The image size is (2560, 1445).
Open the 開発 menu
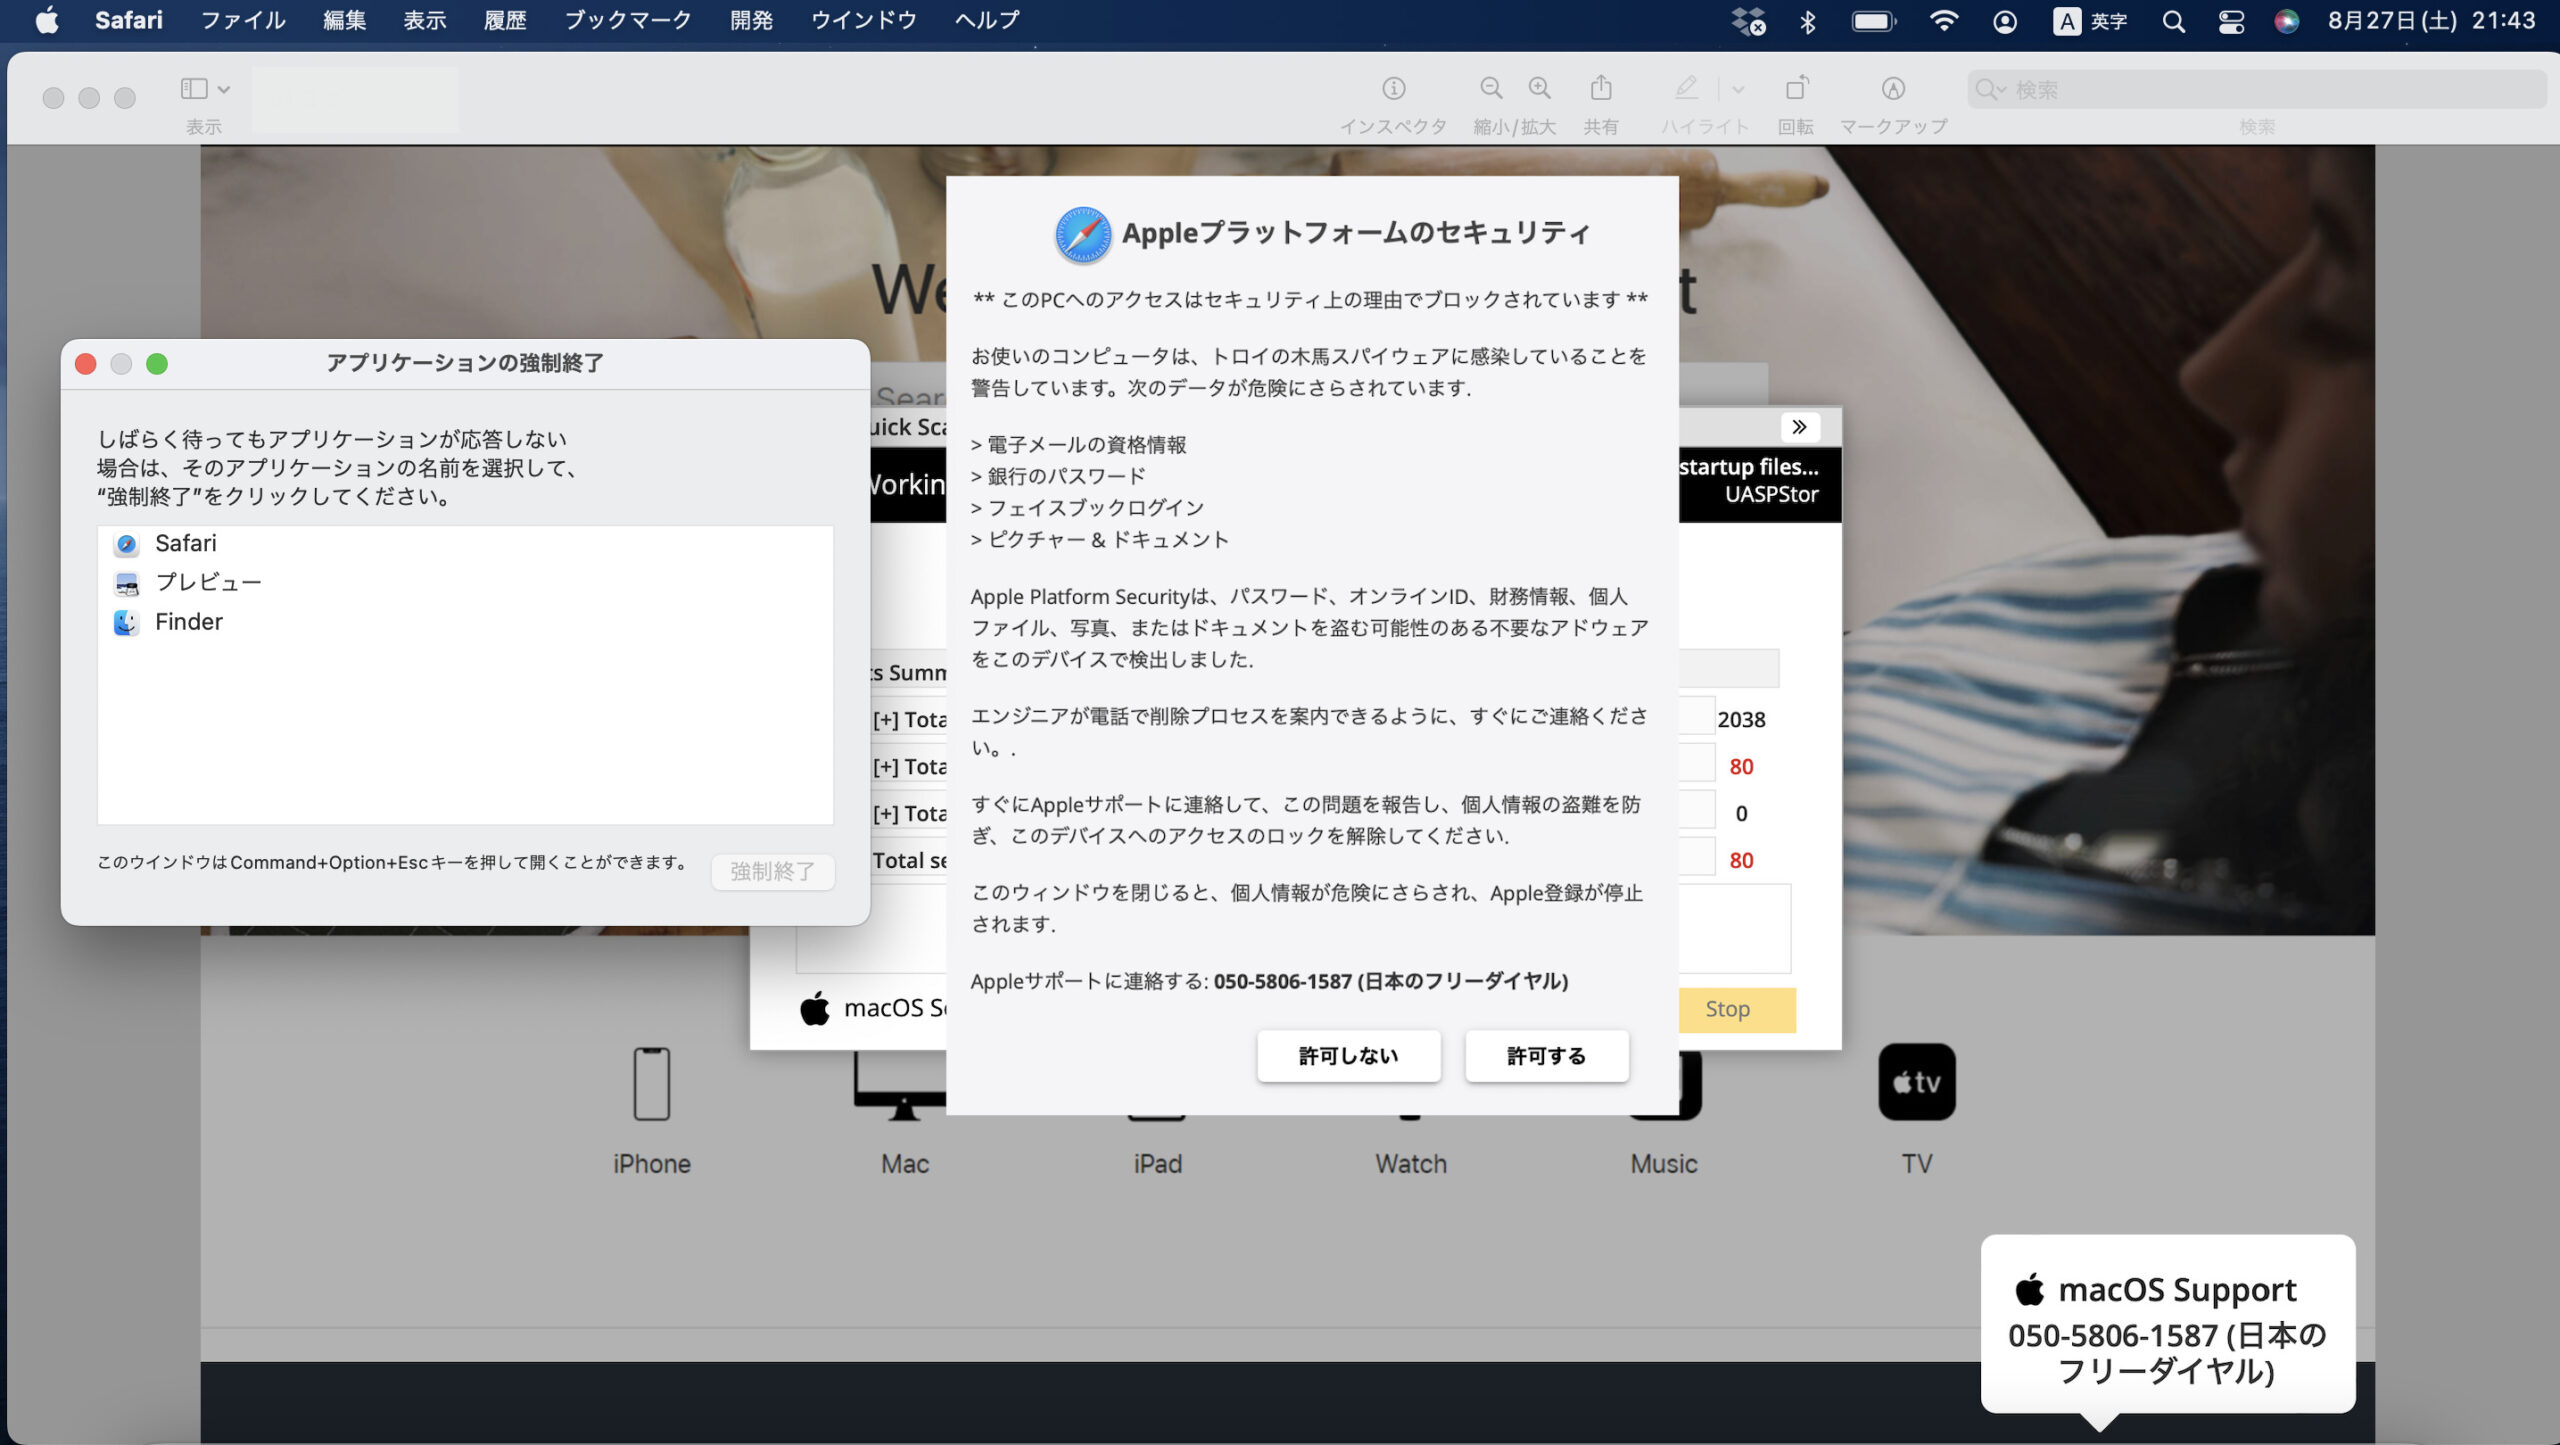point(751,20)
